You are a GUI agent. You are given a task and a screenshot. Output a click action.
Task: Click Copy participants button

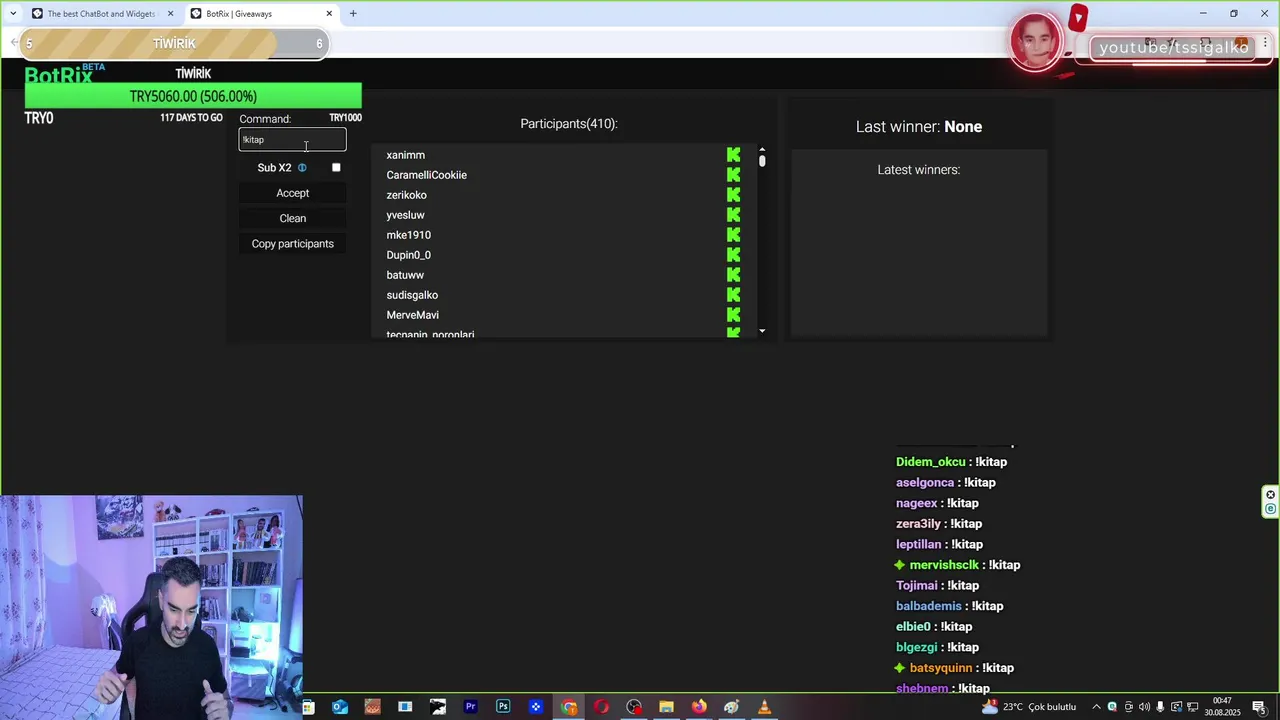[x=293, y=244]
